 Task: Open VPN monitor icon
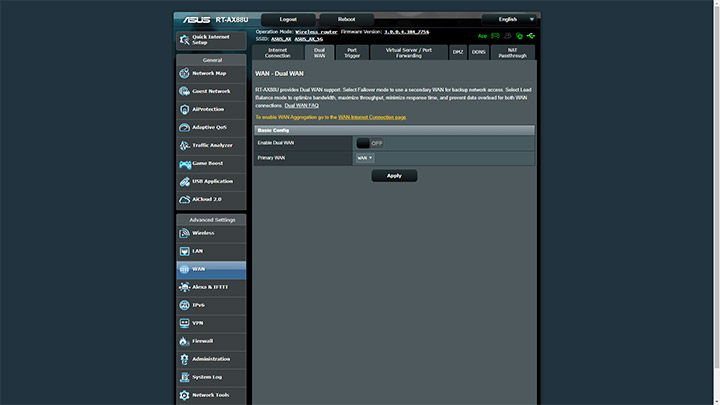pos(185,323)
